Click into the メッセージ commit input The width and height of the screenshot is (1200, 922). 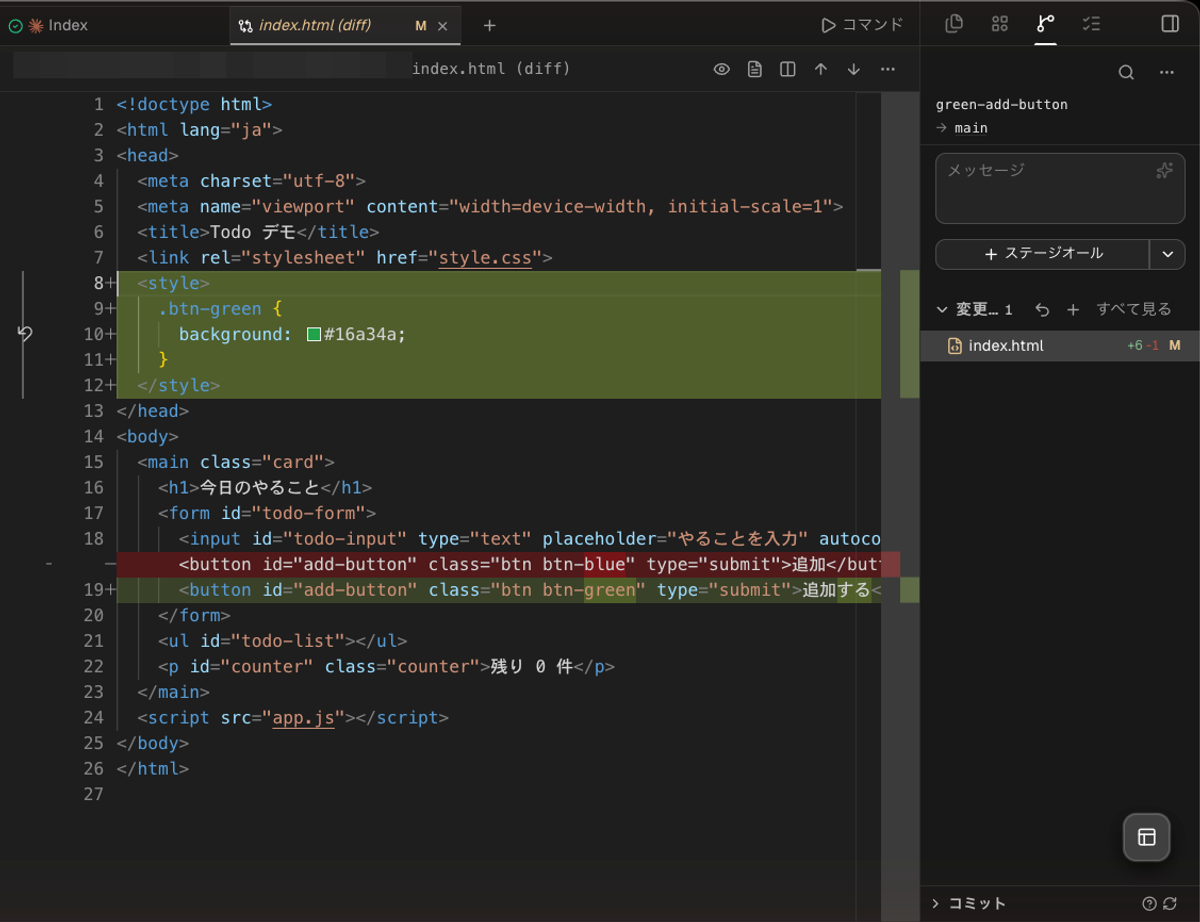coord(1060,188)
